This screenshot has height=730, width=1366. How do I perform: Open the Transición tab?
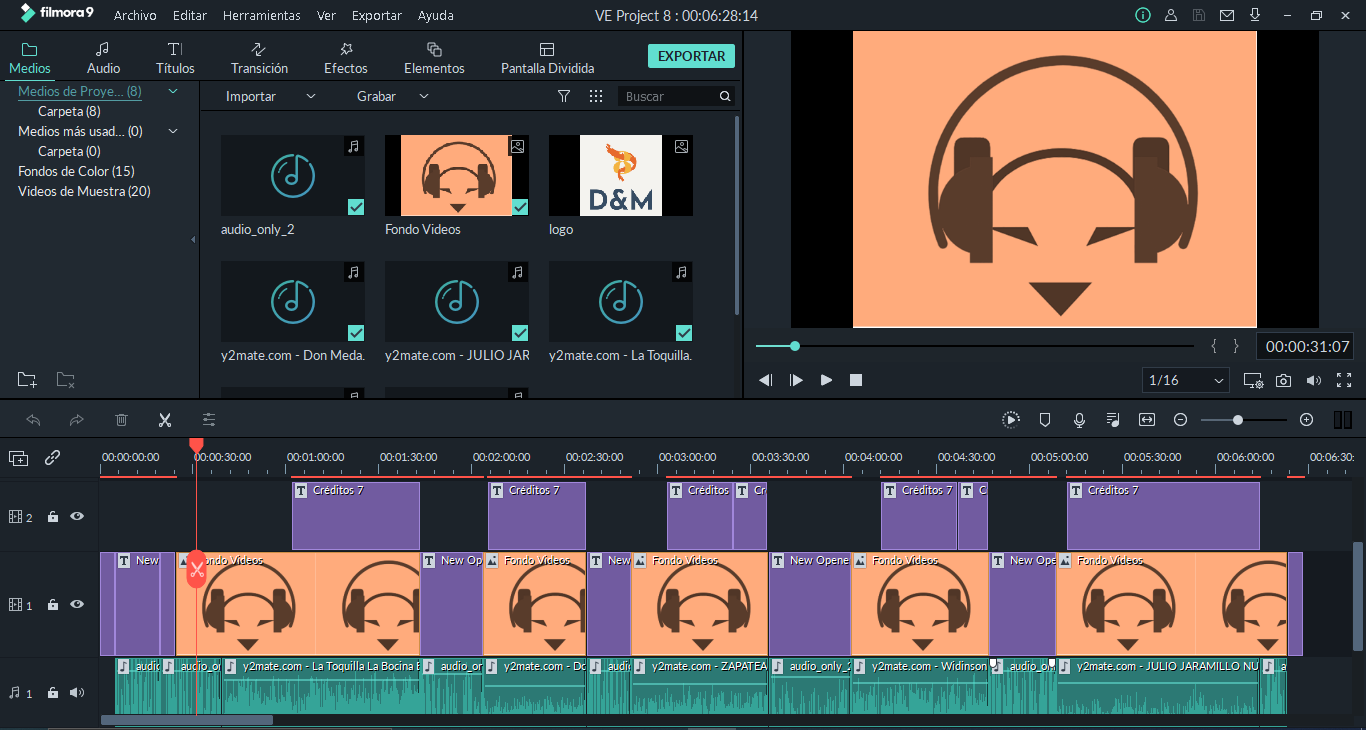259,58
